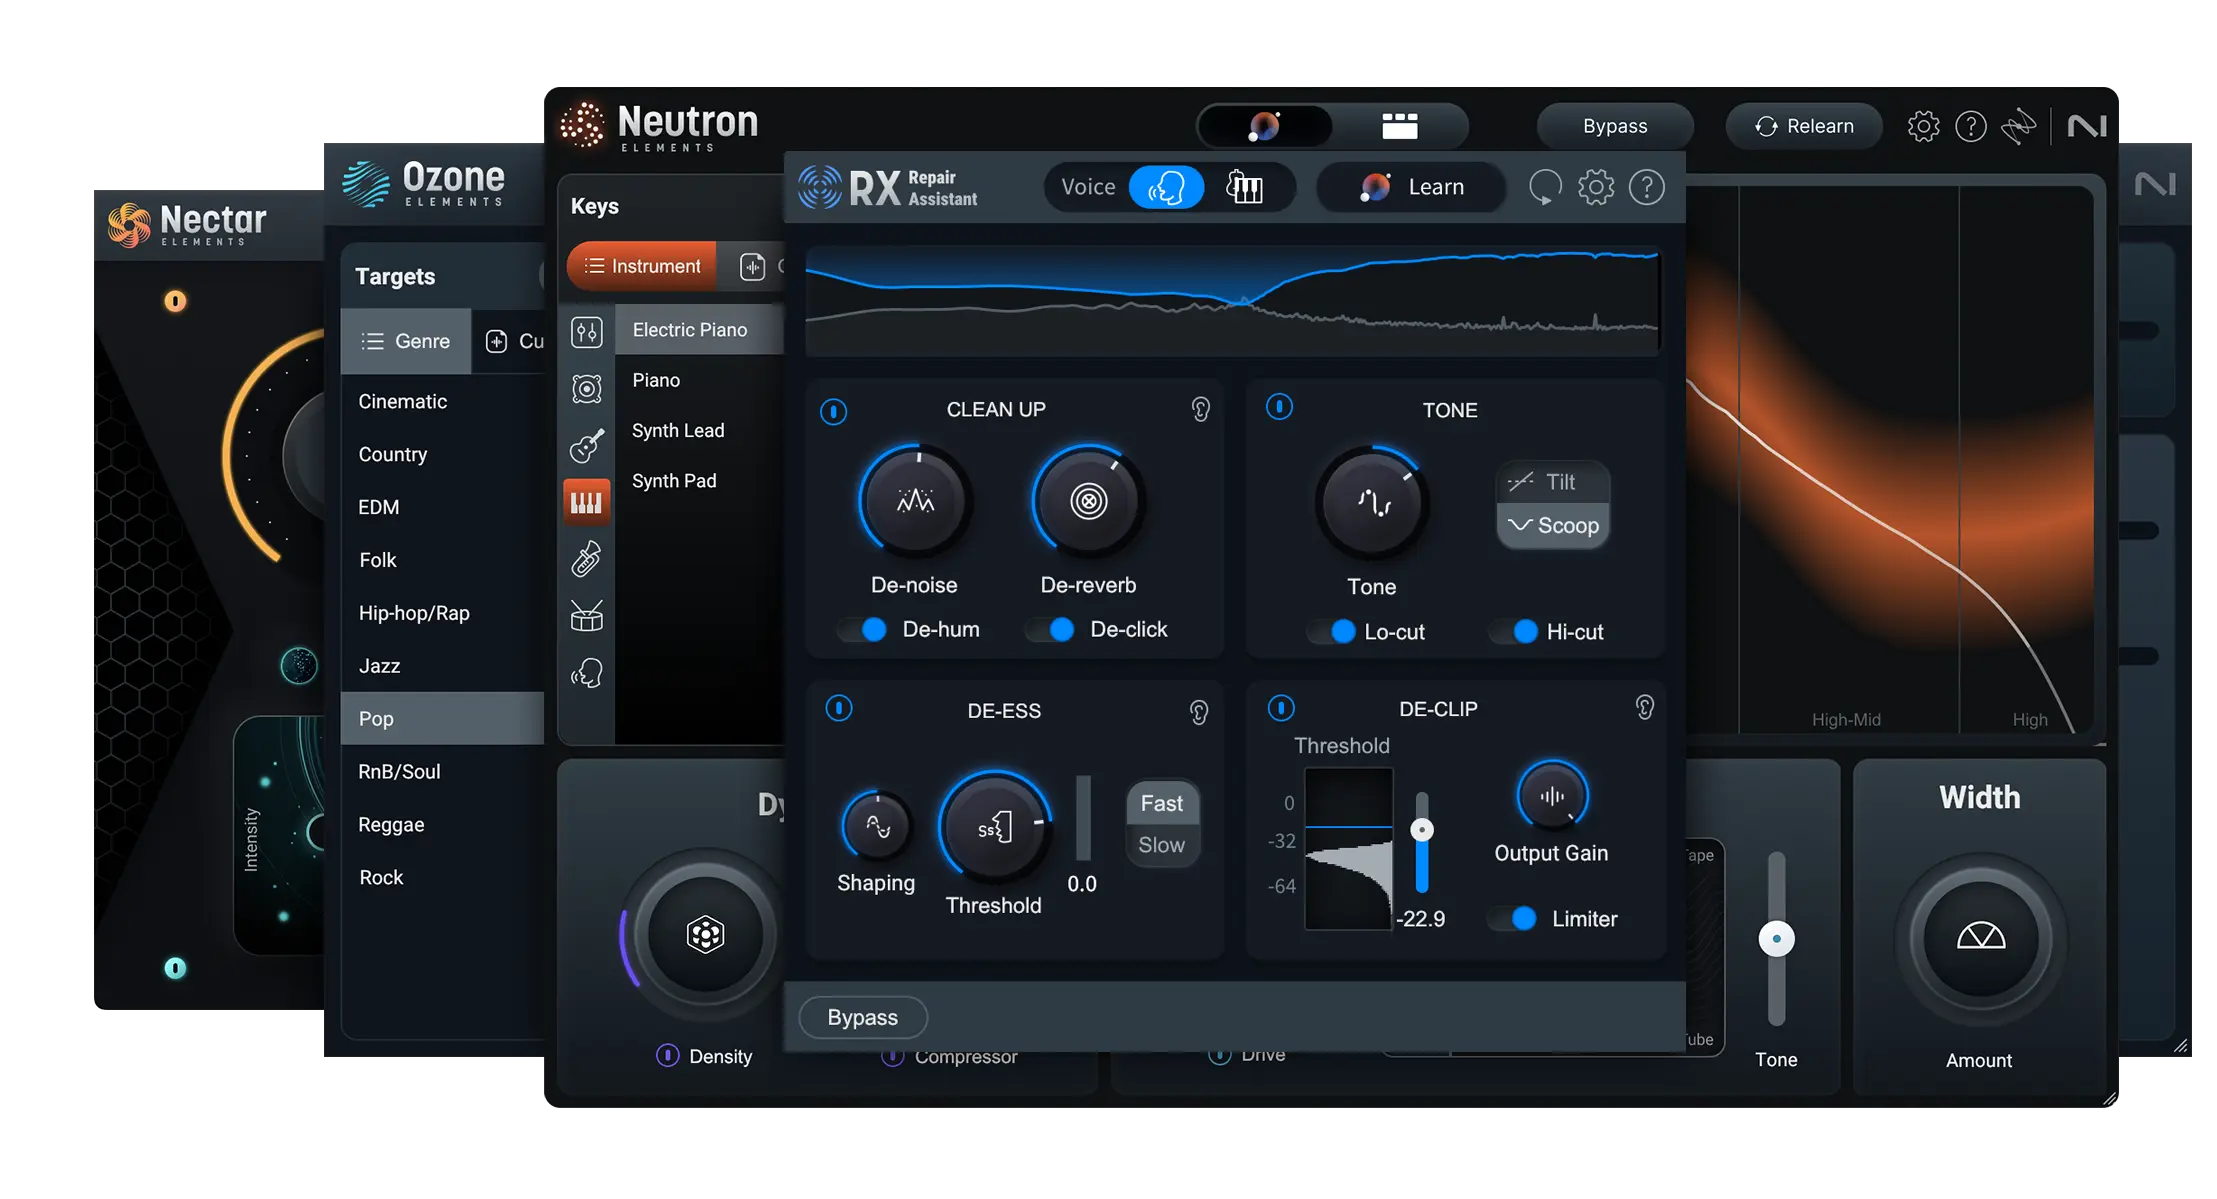Image resolution: width=2217 pixels, height=1199 pixels.
Task: Select Hip-hop/Rap genre in Ozone
Action: tap(442, 613)
